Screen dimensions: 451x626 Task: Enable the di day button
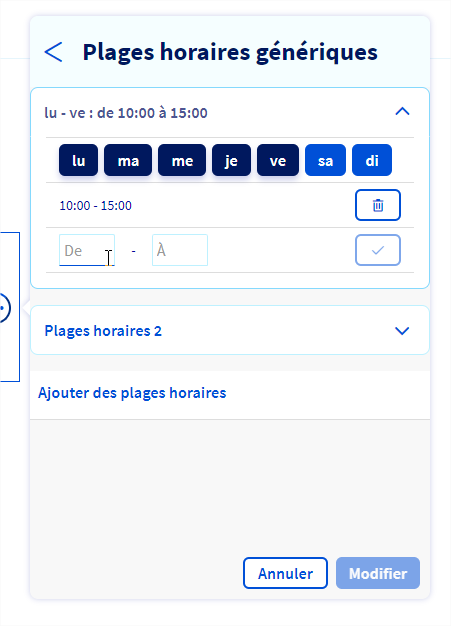[372, 160]
